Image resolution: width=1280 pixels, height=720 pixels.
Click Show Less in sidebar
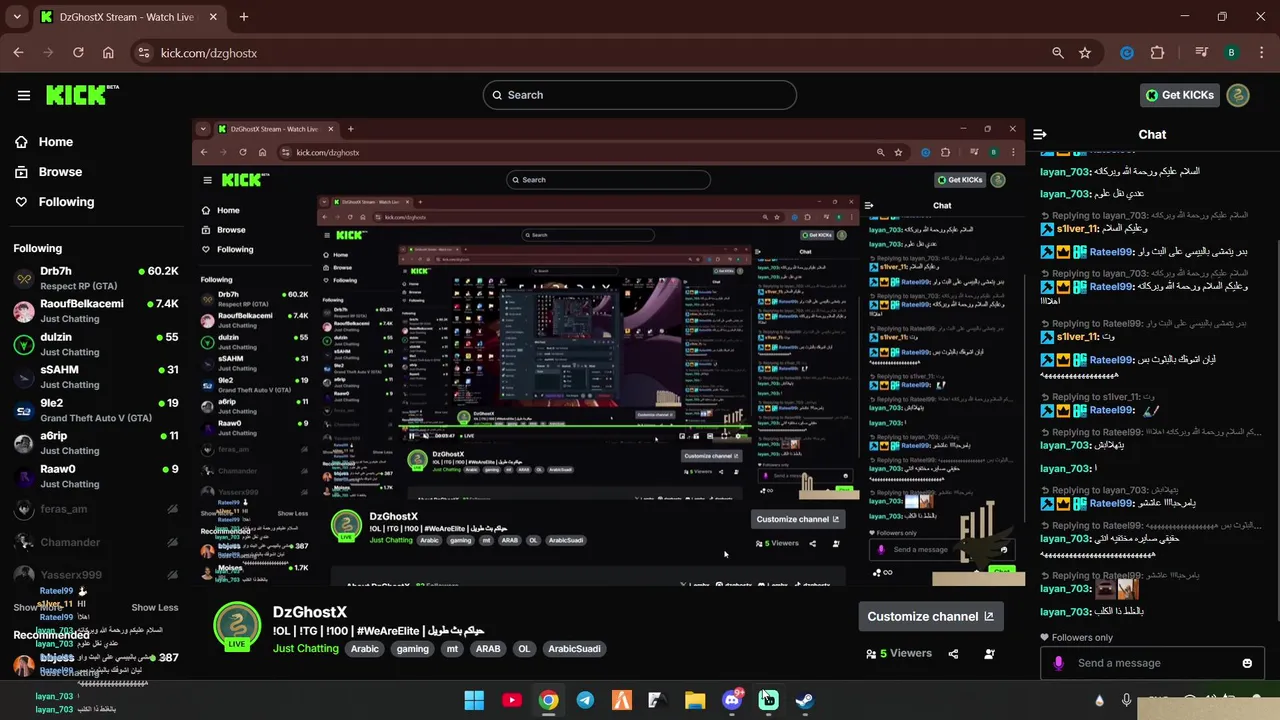(155, 607)
